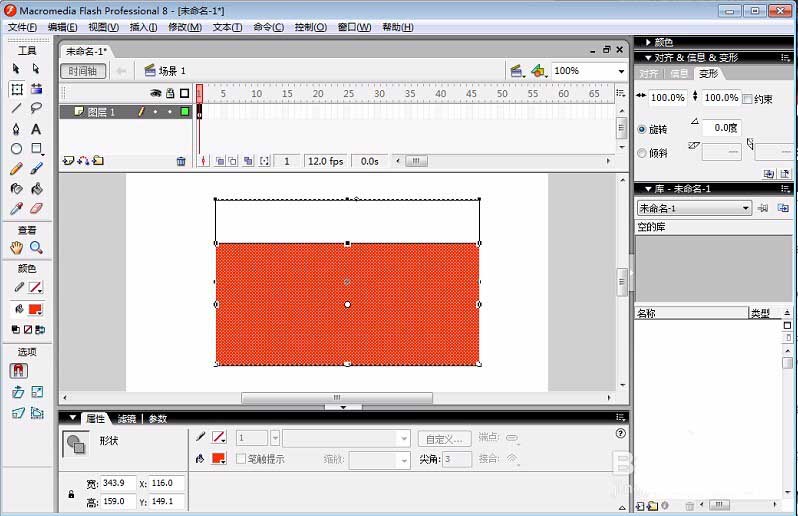Open stroke height dropdown arrow
The image size is (798, 516).
point(275,438)
